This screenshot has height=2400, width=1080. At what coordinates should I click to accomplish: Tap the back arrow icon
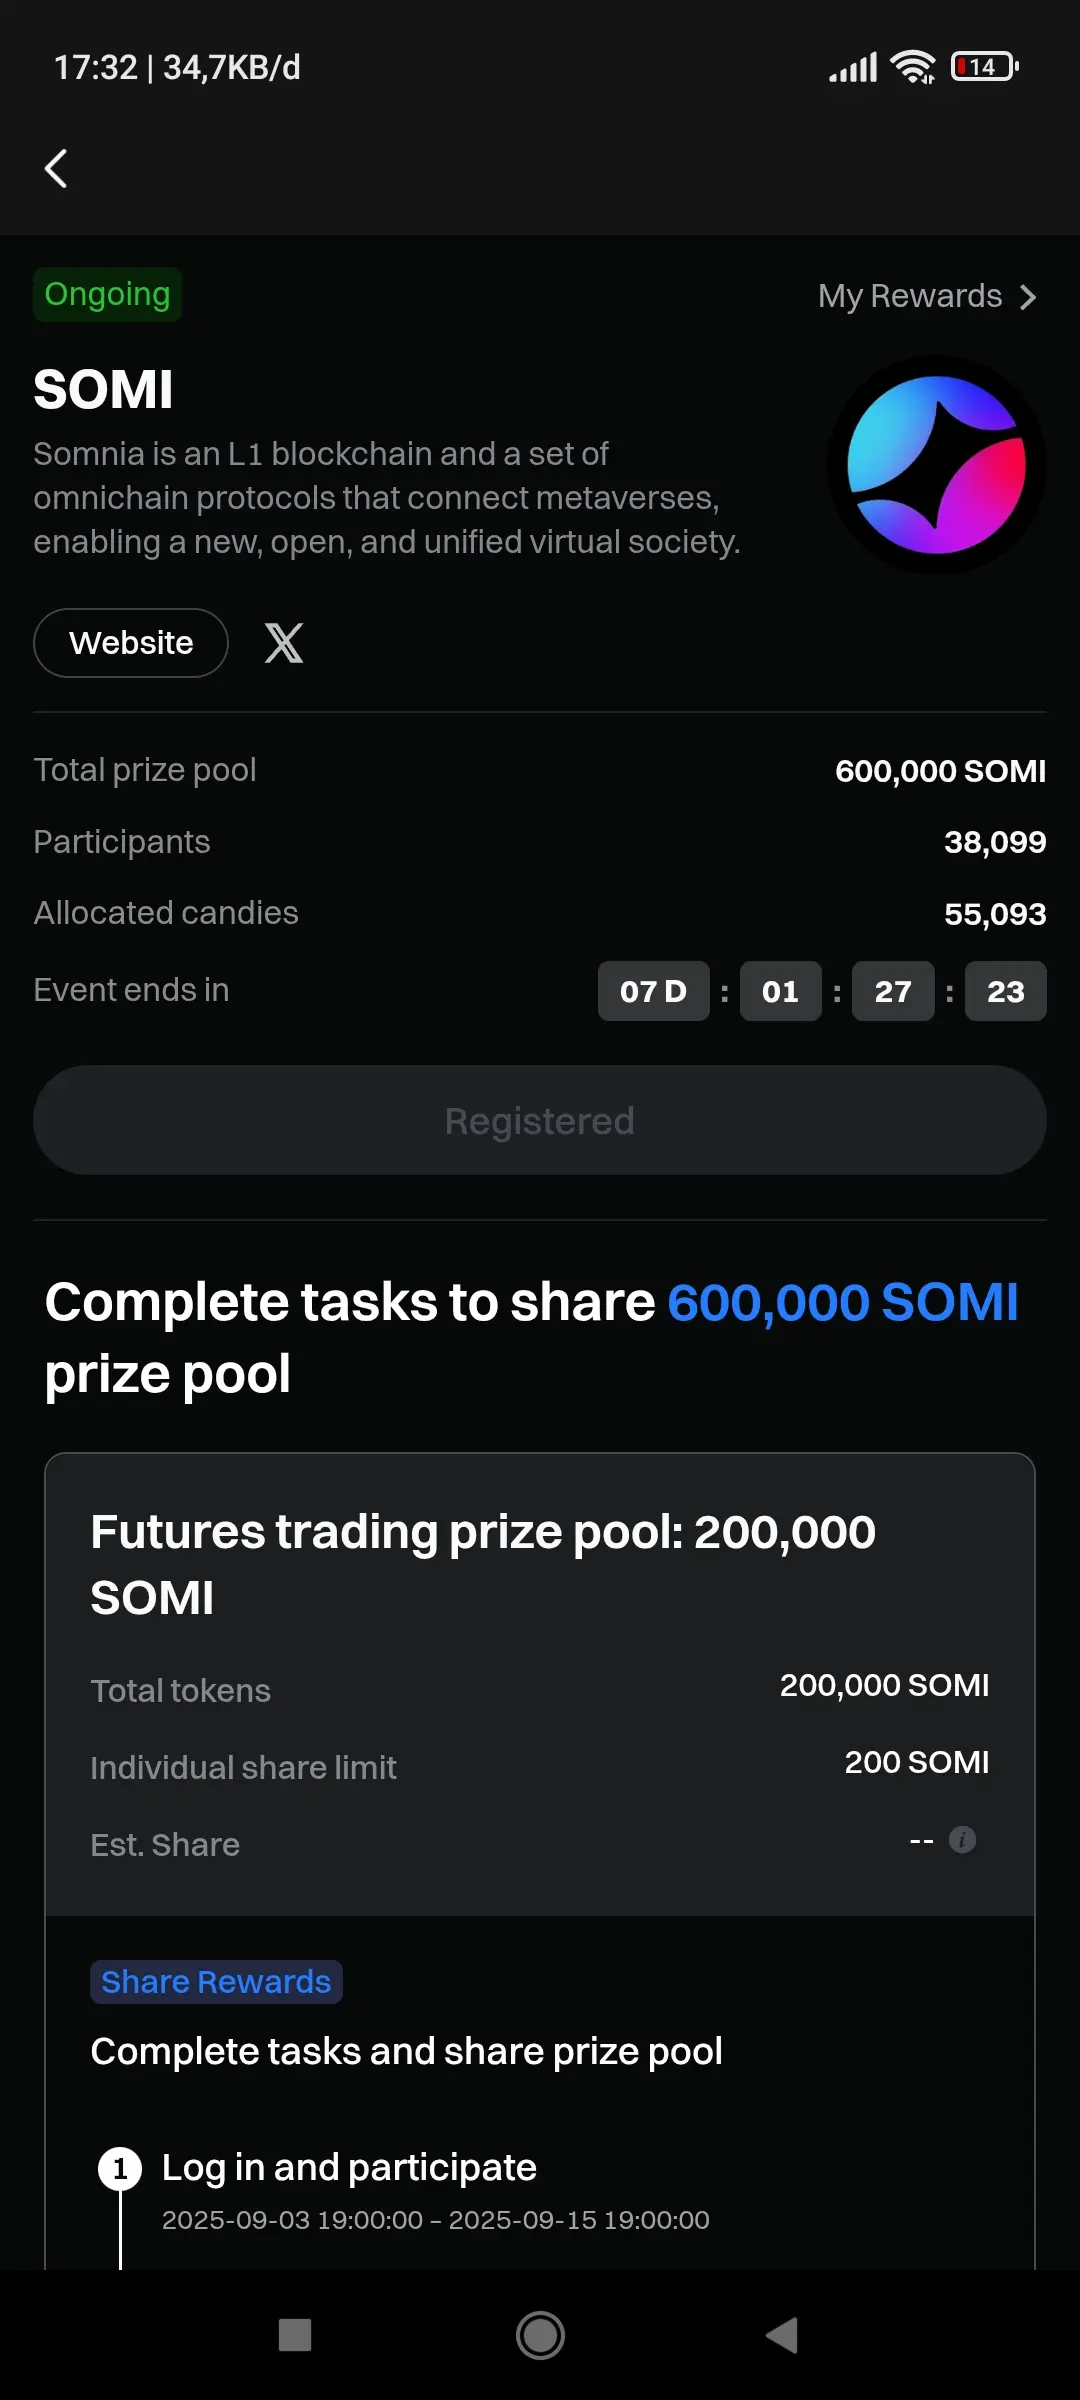point(57,168)
